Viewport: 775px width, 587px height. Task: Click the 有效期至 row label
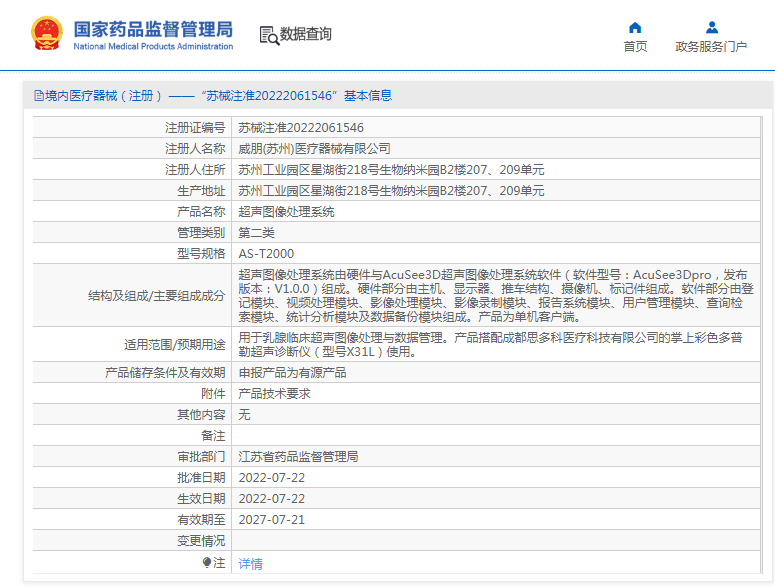(x=201, y=520)
